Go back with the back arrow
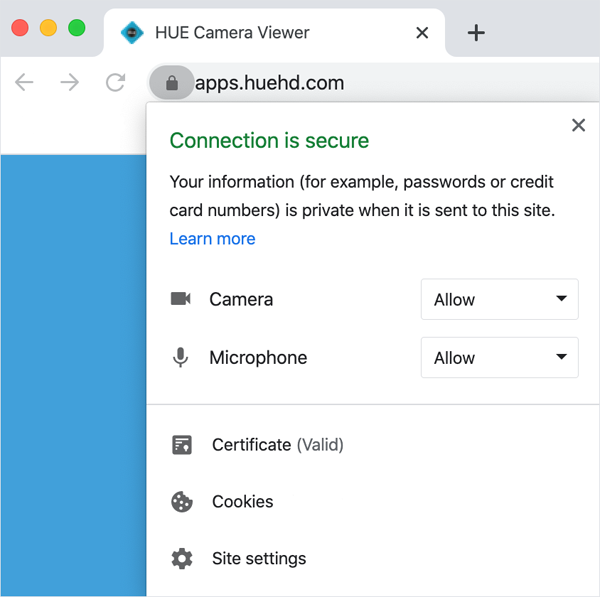Image resolution: width=600 pixels, height=597 pixels. [24, 82]
